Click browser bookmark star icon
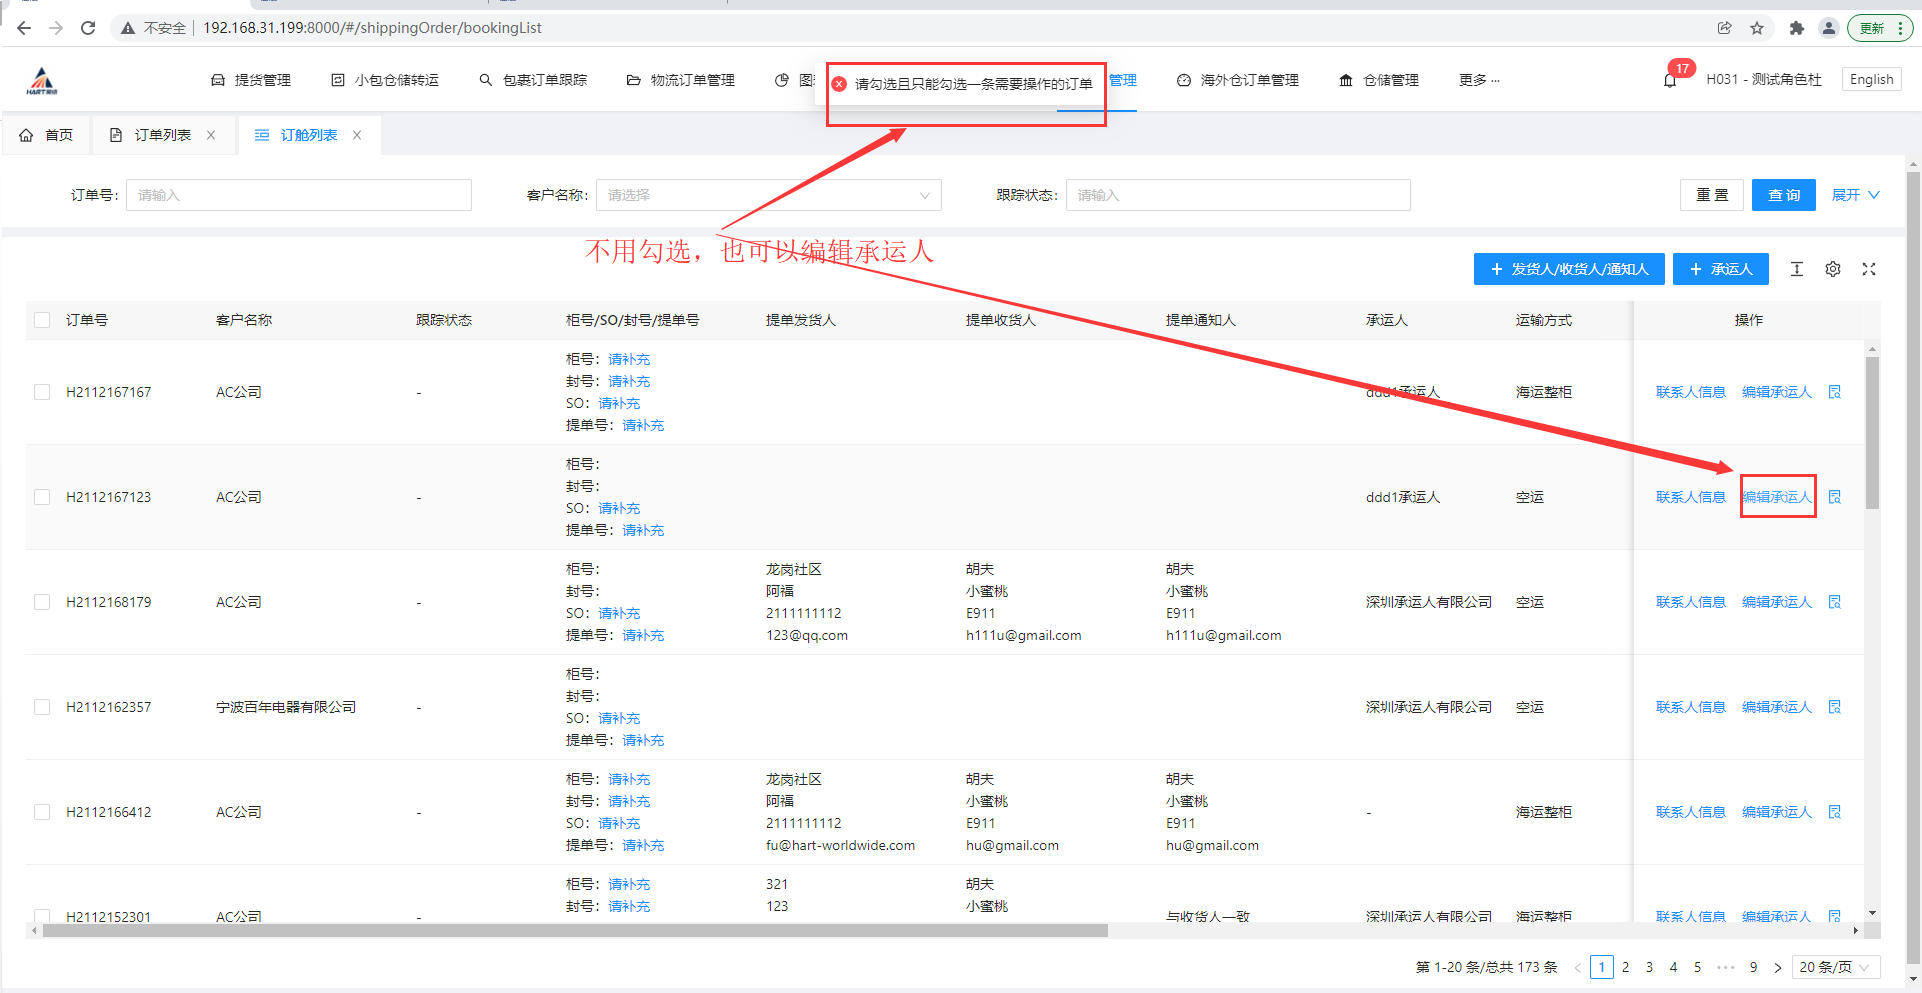Viewport: 1922px width, 993px height. click(1757, 28)
